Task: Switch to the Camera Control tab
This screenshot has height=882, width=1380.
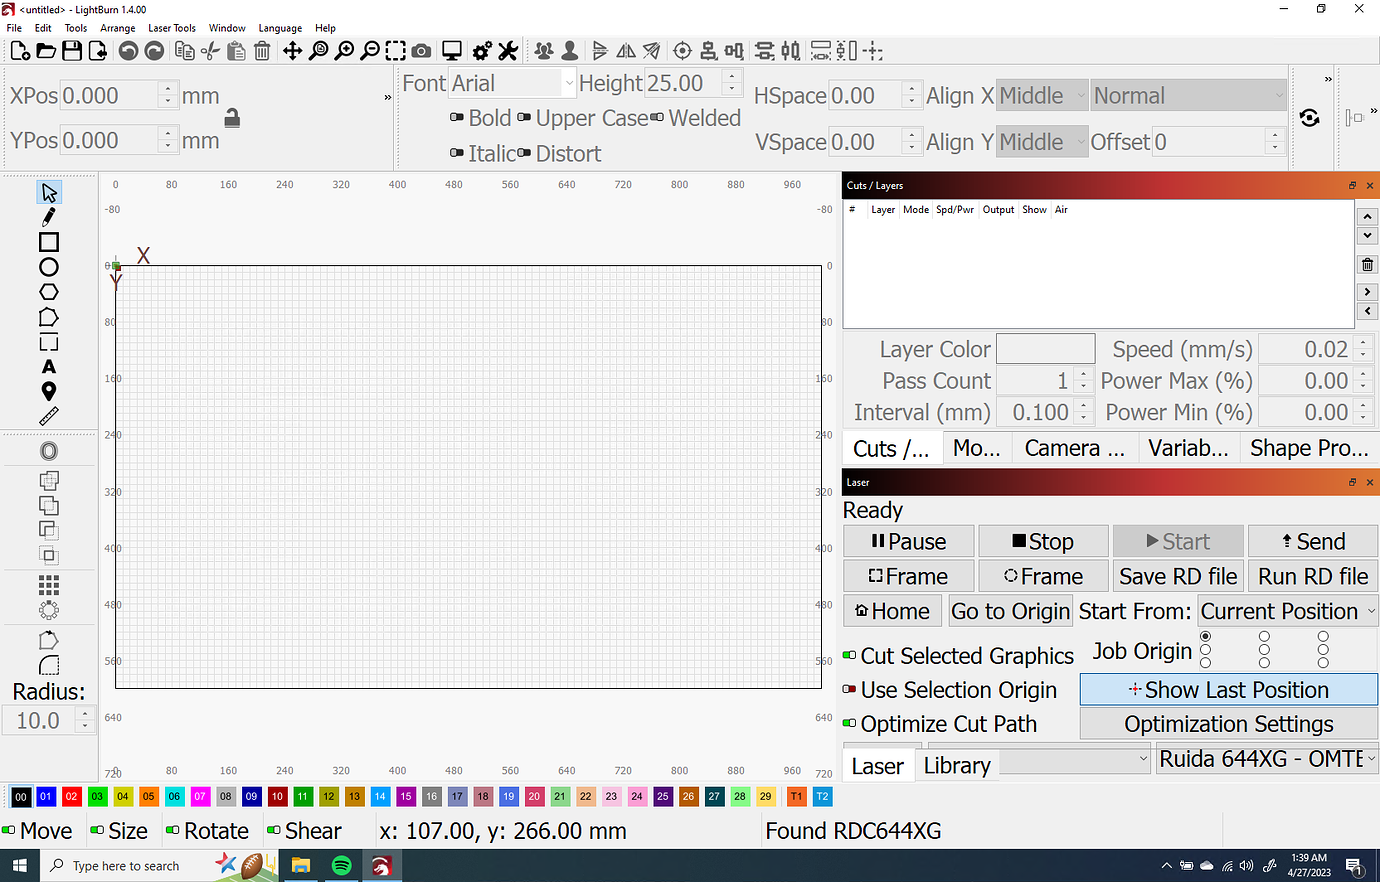Action: 1074,448
